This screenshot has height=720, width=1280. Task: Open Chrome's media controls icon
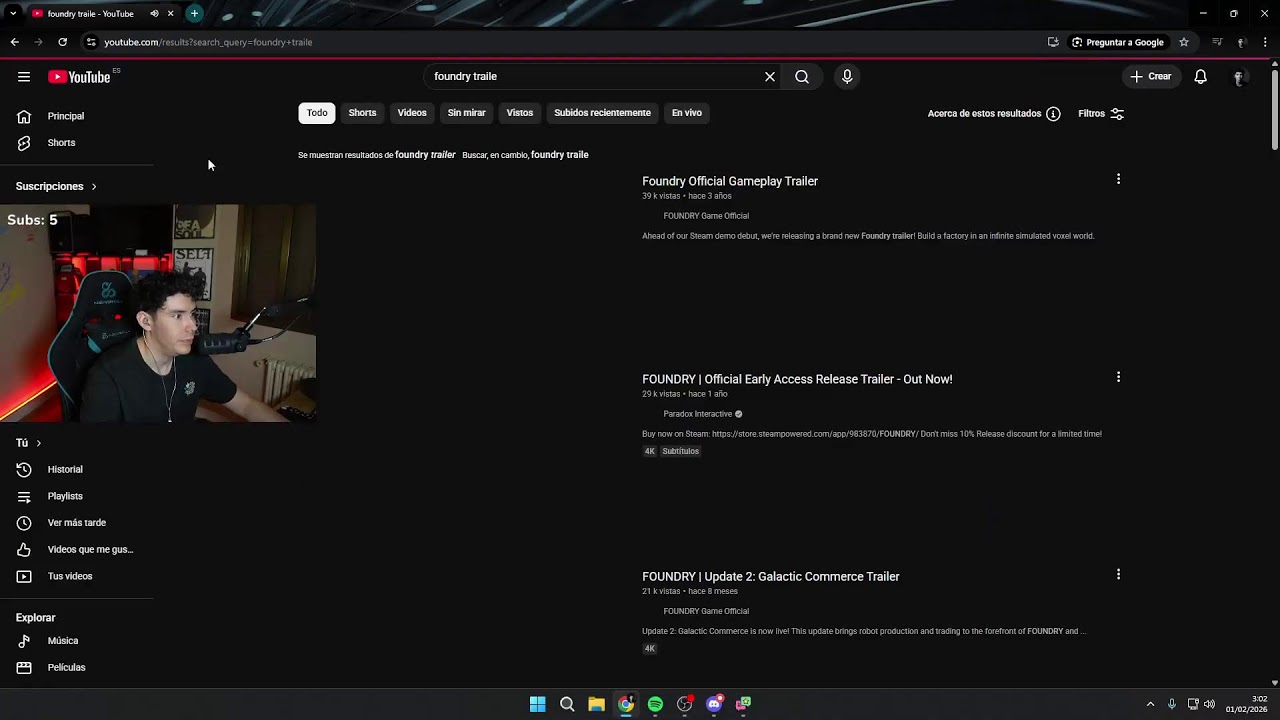click(x=1217, y=42)
